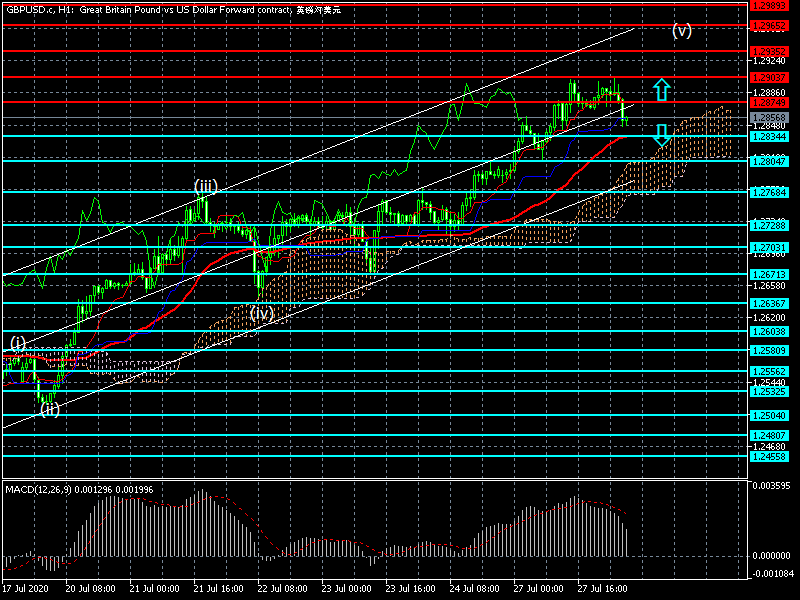
Task: Click the 23 Jul 00:00 time label
Action: tap(347, 589)
